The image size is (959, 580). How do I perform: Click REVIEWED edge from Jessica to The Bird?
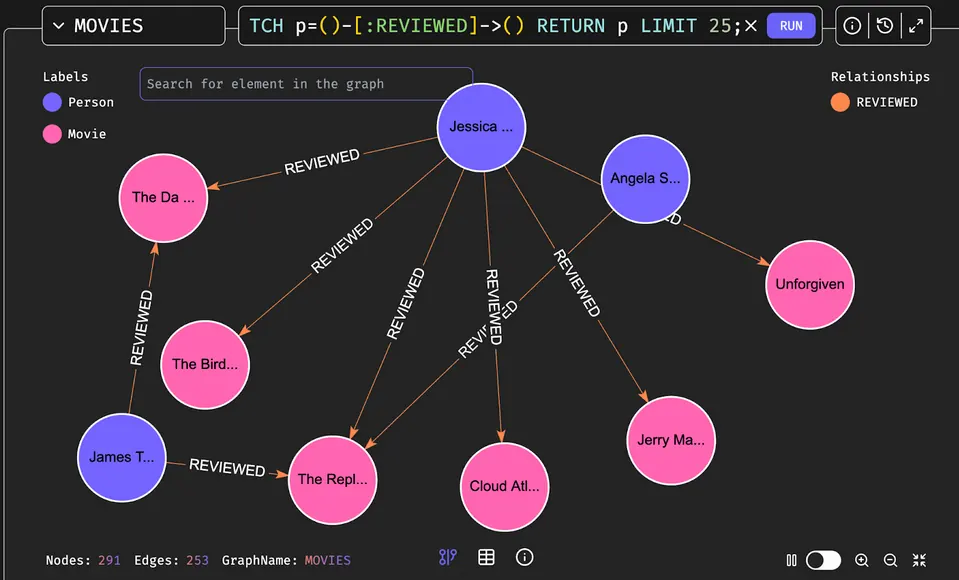342,245
